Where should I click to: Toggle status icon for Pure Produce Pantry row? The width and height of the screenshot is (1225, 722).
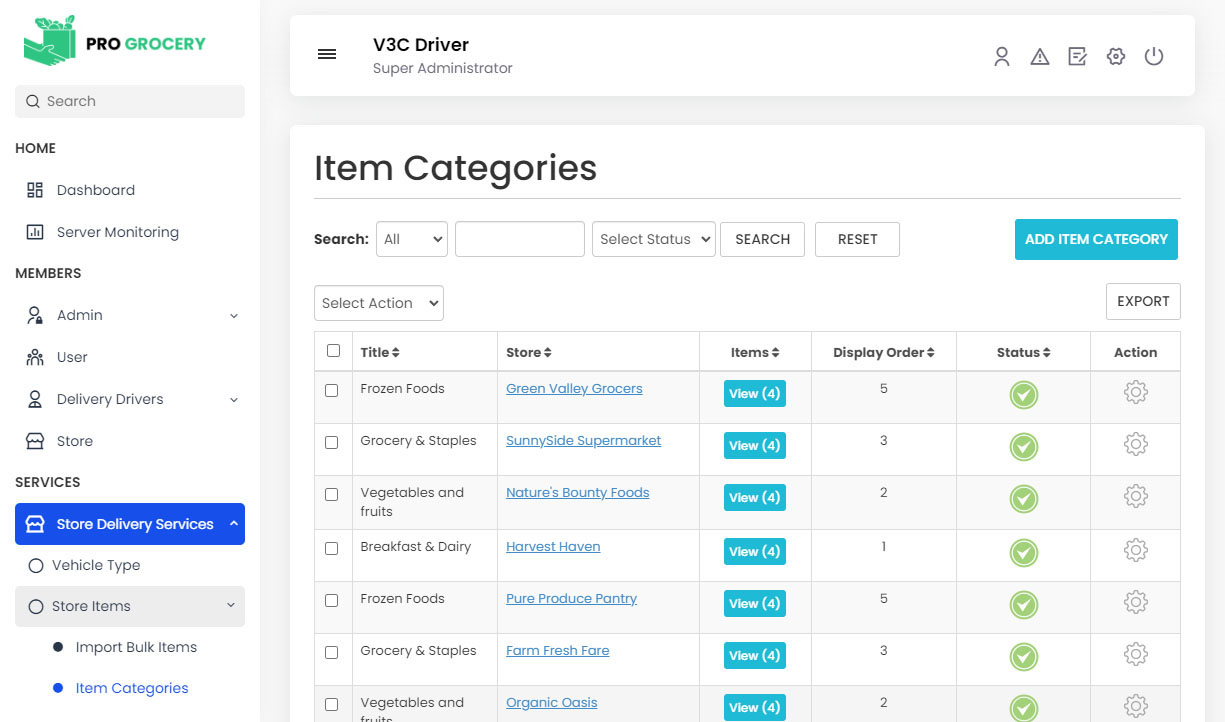[1023, 605]
